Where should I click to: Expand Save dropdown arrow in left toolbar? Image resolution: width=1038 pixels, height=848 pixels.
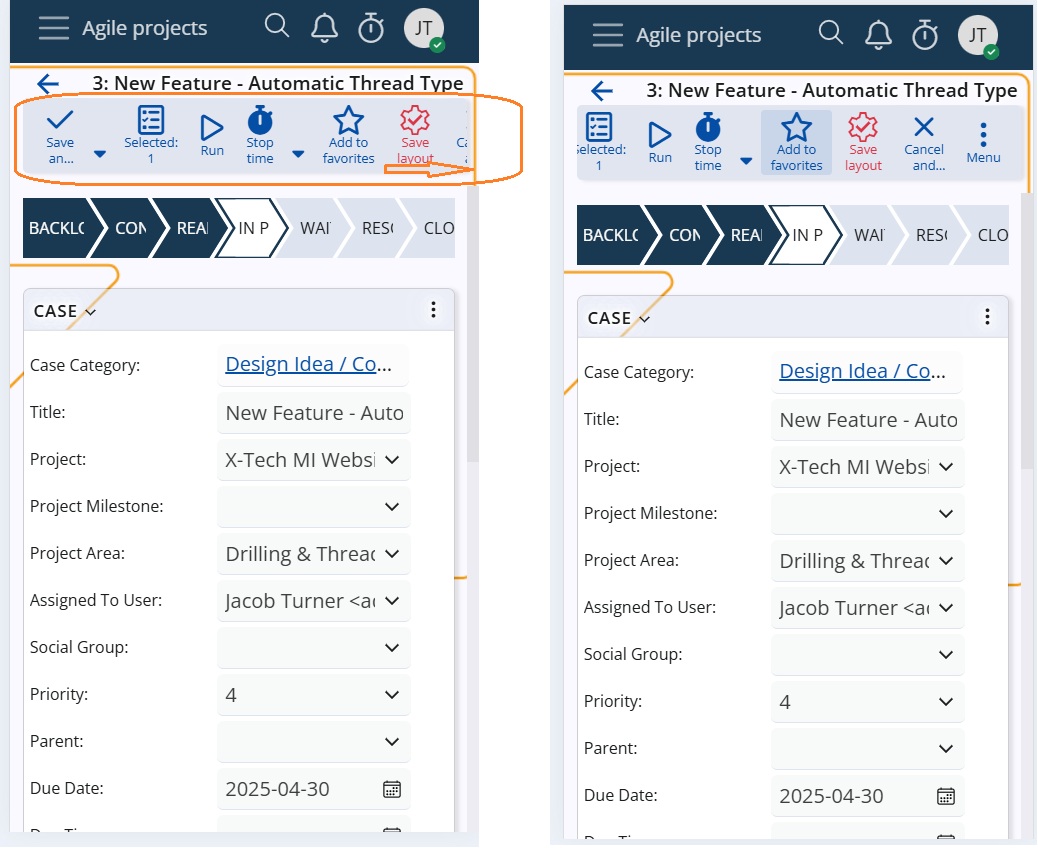point(100,154)
